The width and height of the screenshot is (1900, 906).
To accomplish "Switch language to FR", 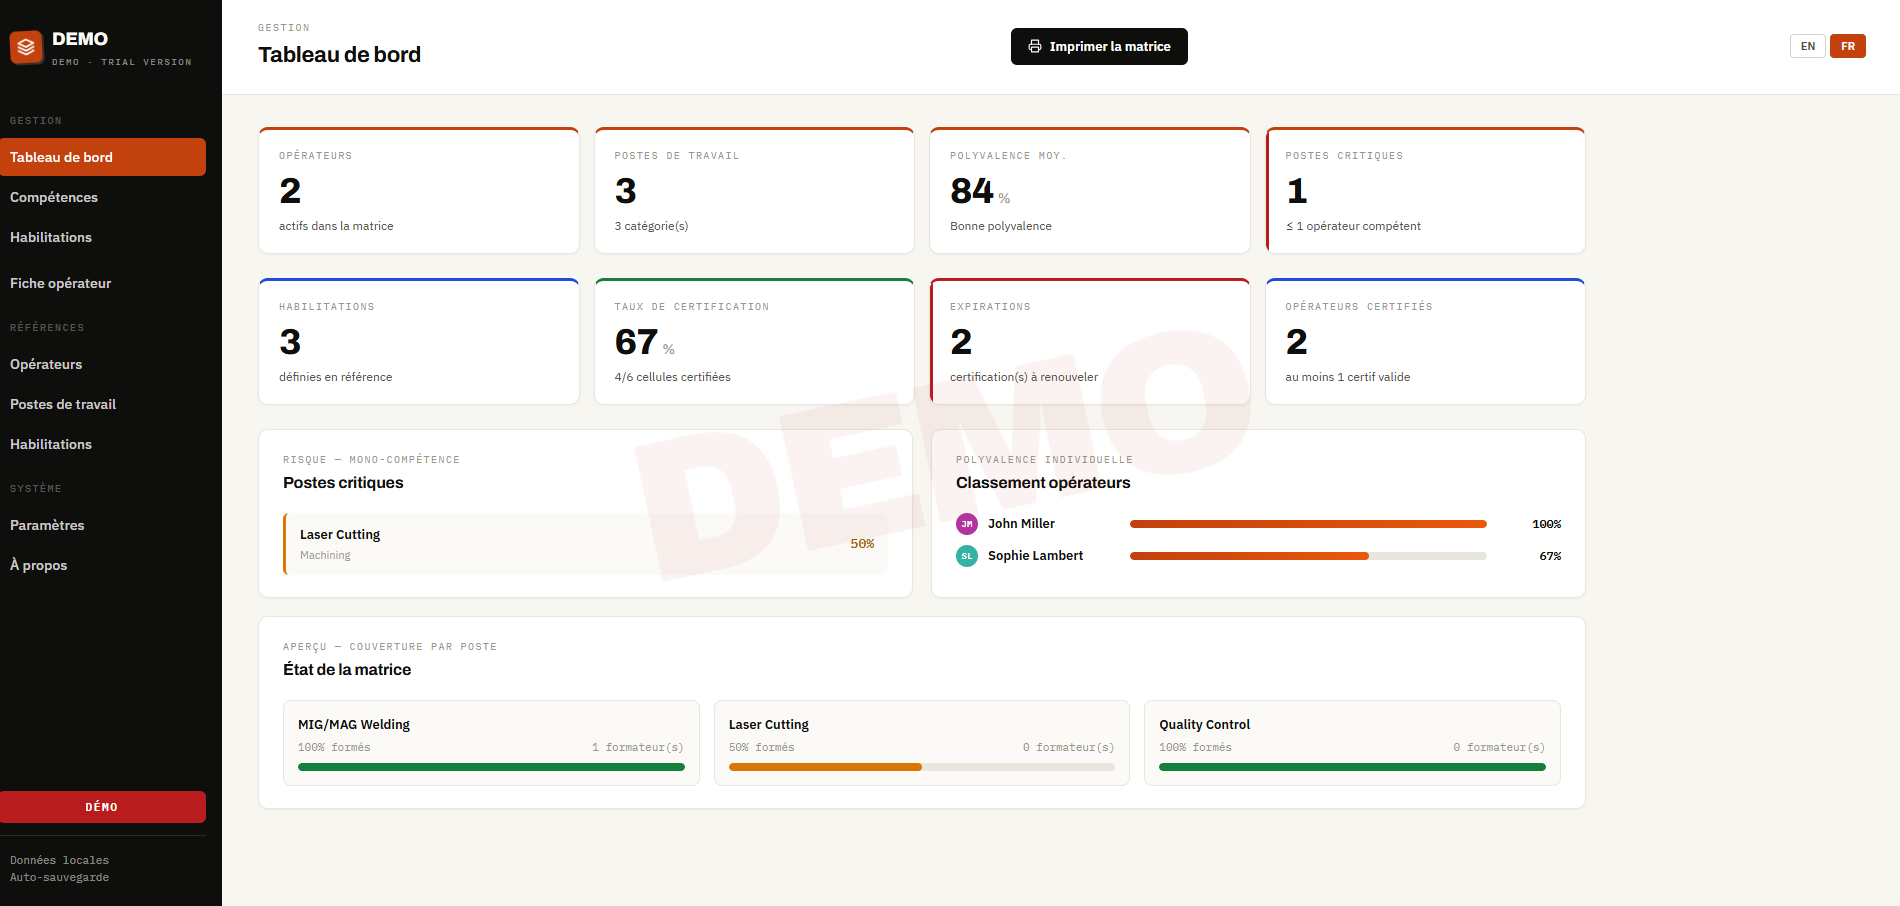I will tap(1848, 46).
